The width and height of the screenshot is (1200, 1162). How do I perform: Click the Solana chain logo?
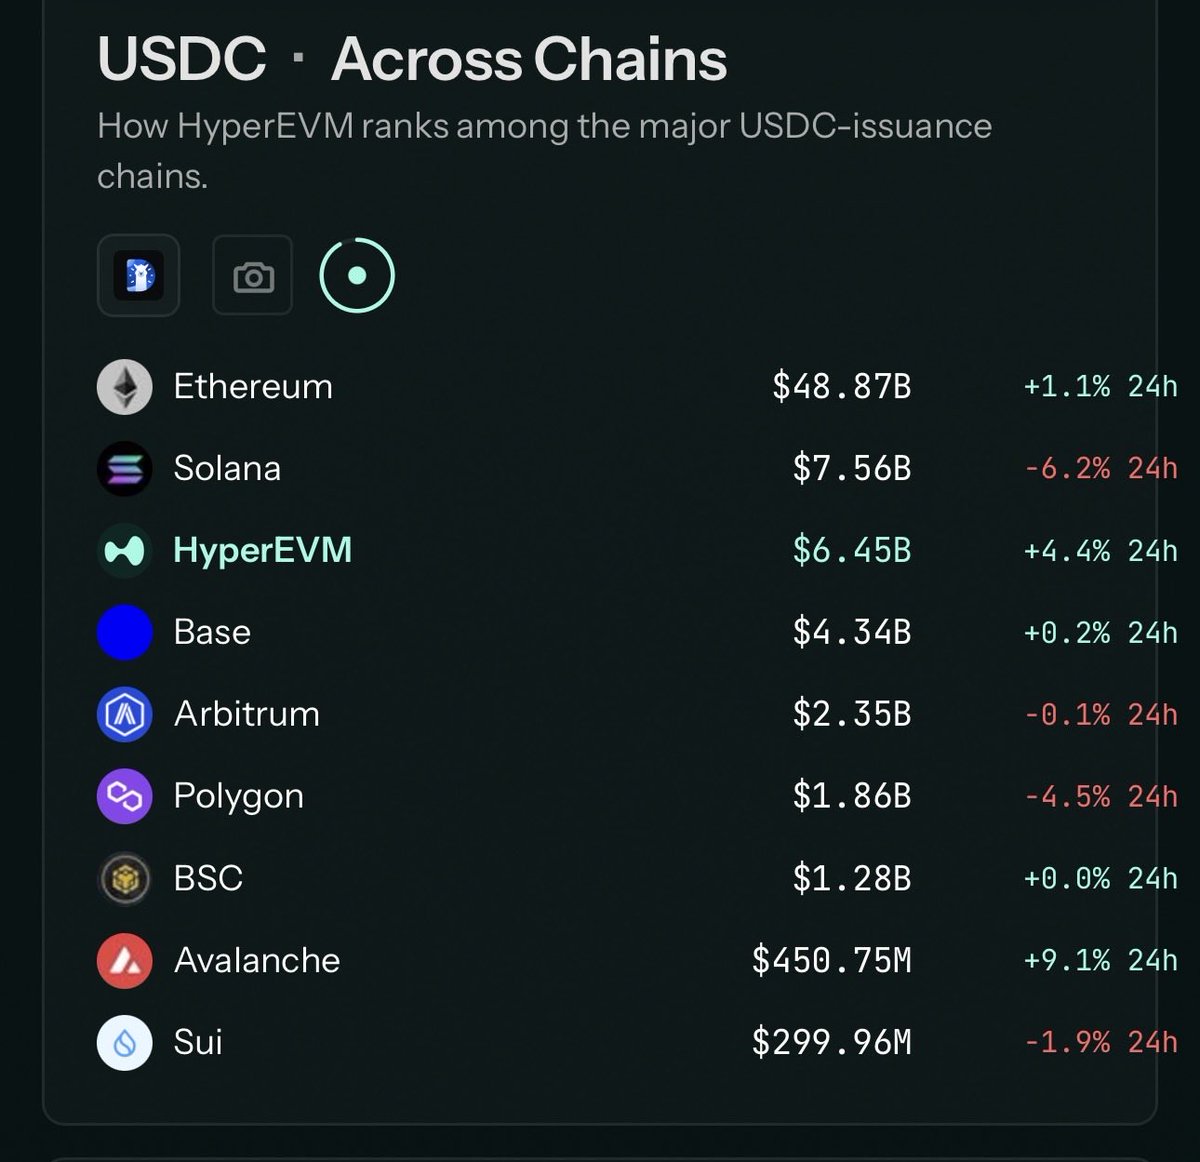tap(125, 468)
